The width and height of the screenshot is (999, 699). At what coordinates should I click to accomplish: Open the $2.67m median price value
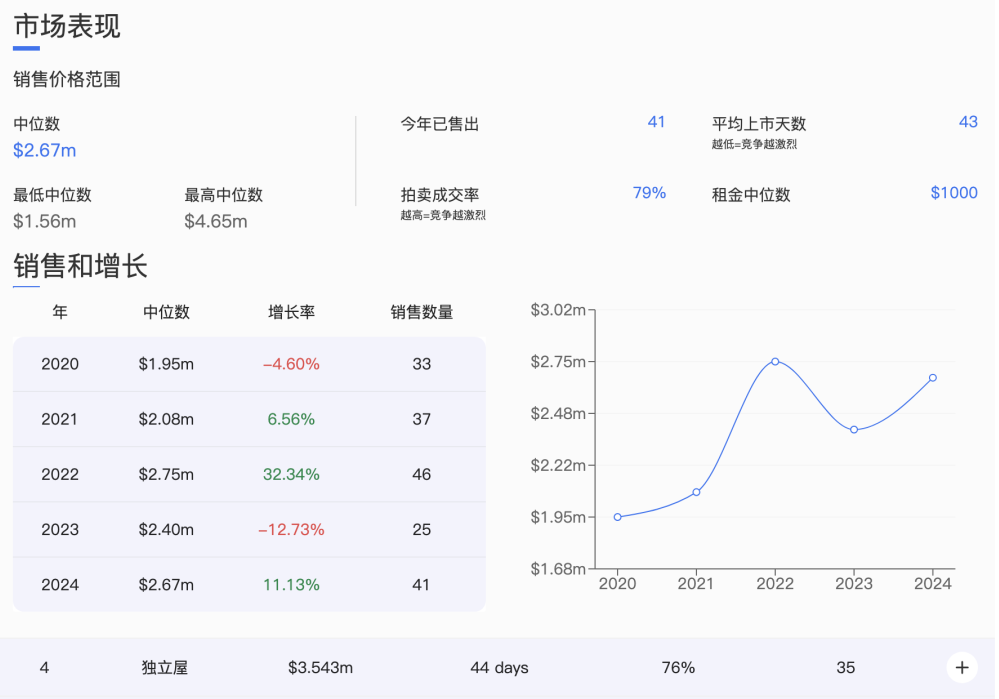point(45,151)
